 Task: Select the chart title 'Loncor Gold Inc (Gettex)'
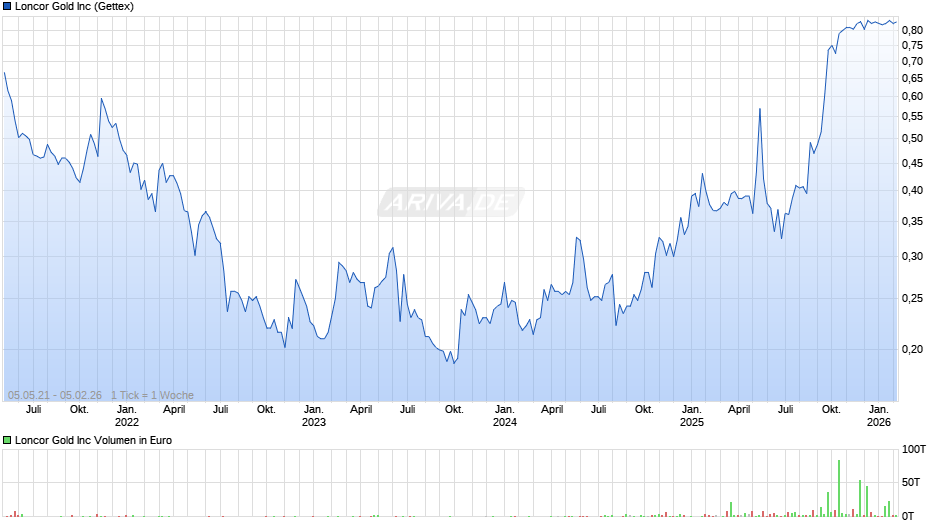(x=74, y=7)
